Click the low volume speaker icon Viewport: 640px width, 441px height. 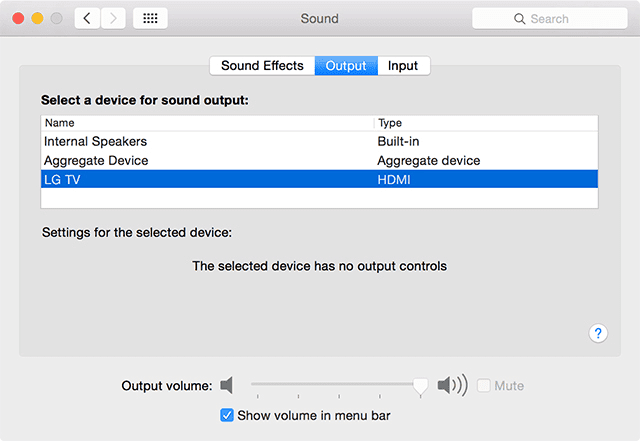tap(227, 385)
